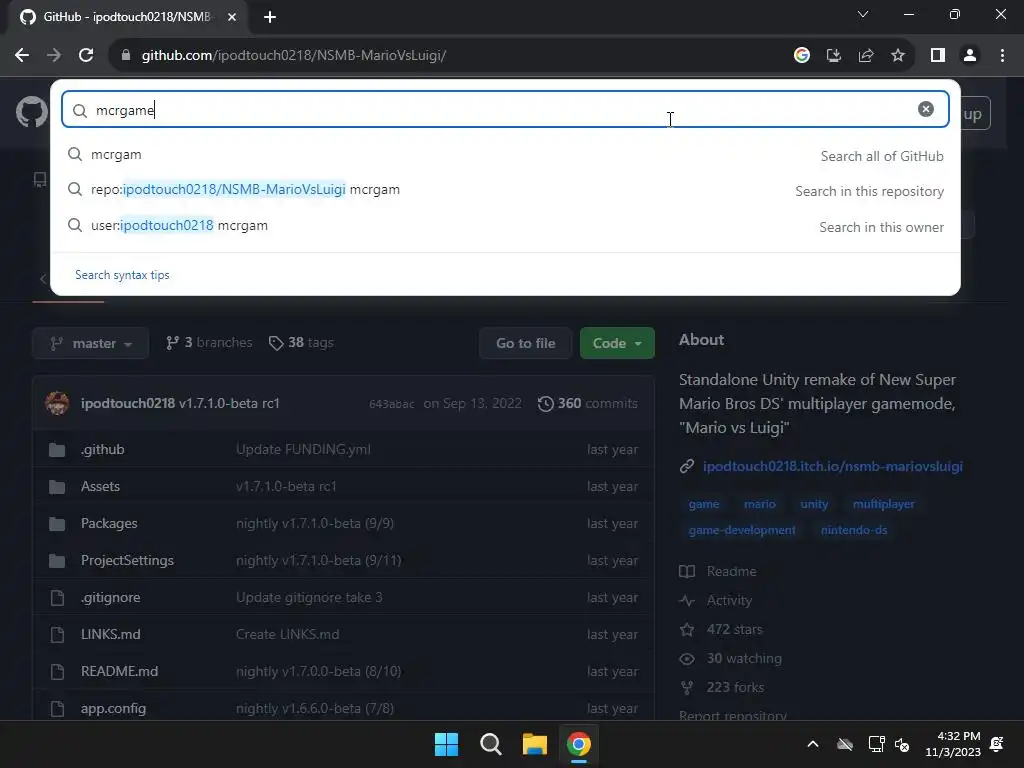
Task: Install app via the download icon in address bar
Action: pyautogui.click(x=834, y=56)
